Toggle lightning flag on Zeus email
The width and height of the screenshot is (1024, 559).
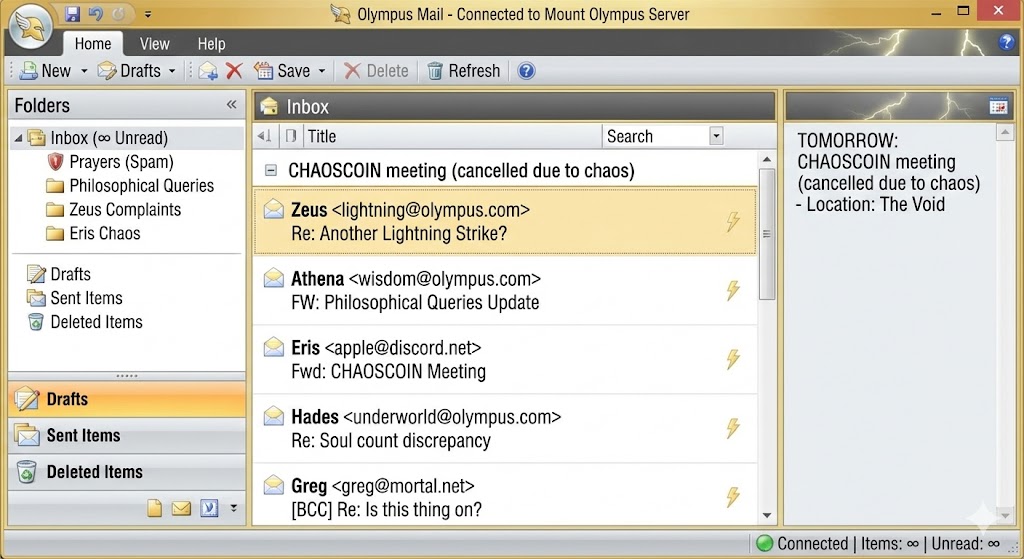(x=733, y=222)
